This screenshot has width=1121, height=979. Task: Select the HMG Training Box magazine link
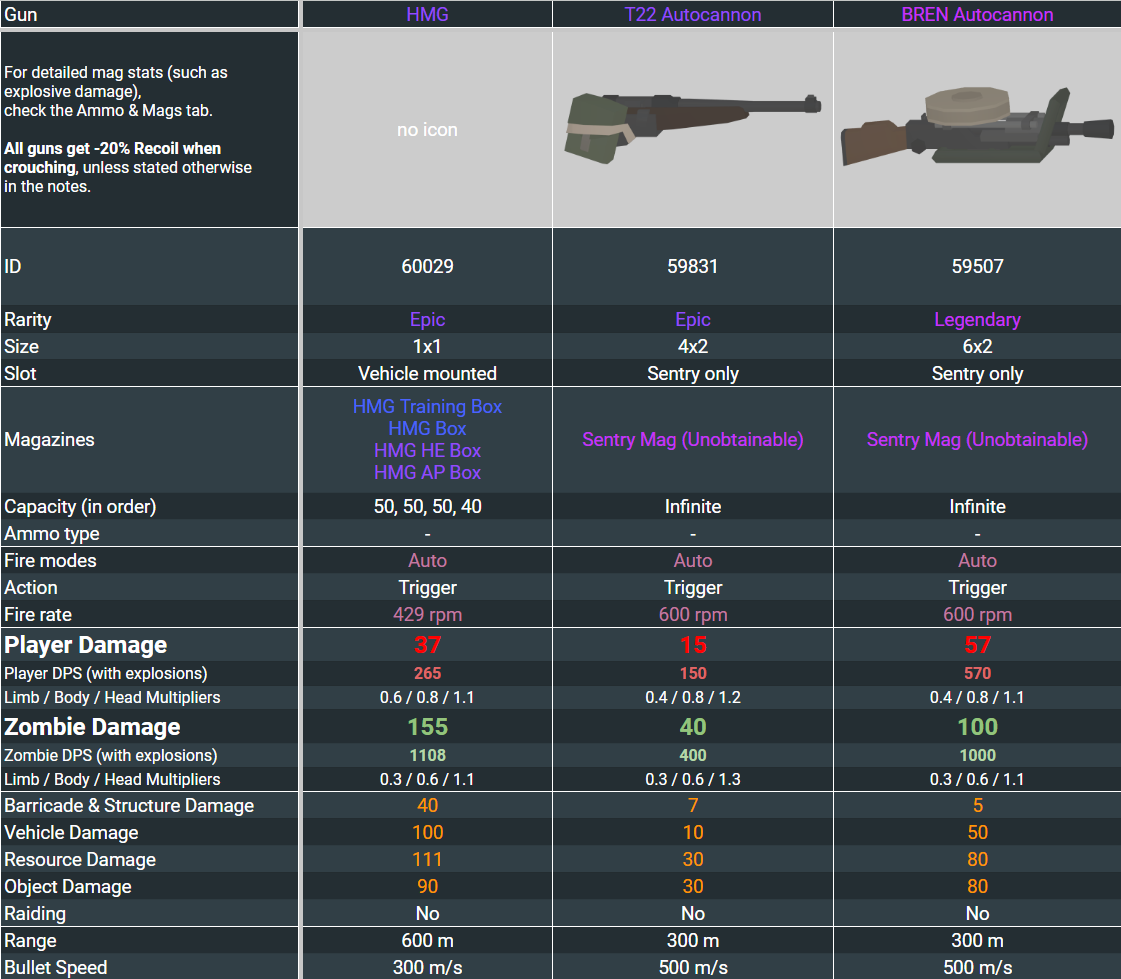click(427, 407)
